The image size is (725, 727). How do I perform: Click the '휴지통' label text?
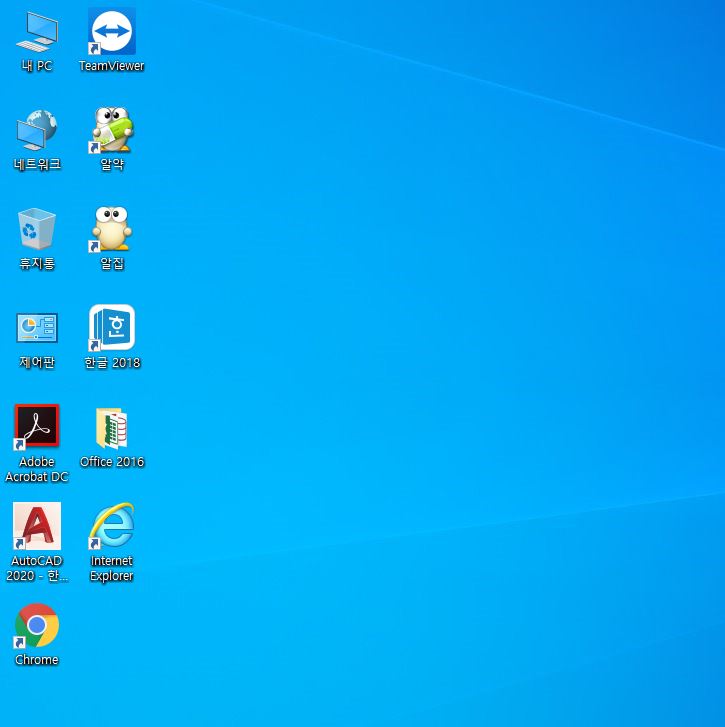[x=37, y=263]
